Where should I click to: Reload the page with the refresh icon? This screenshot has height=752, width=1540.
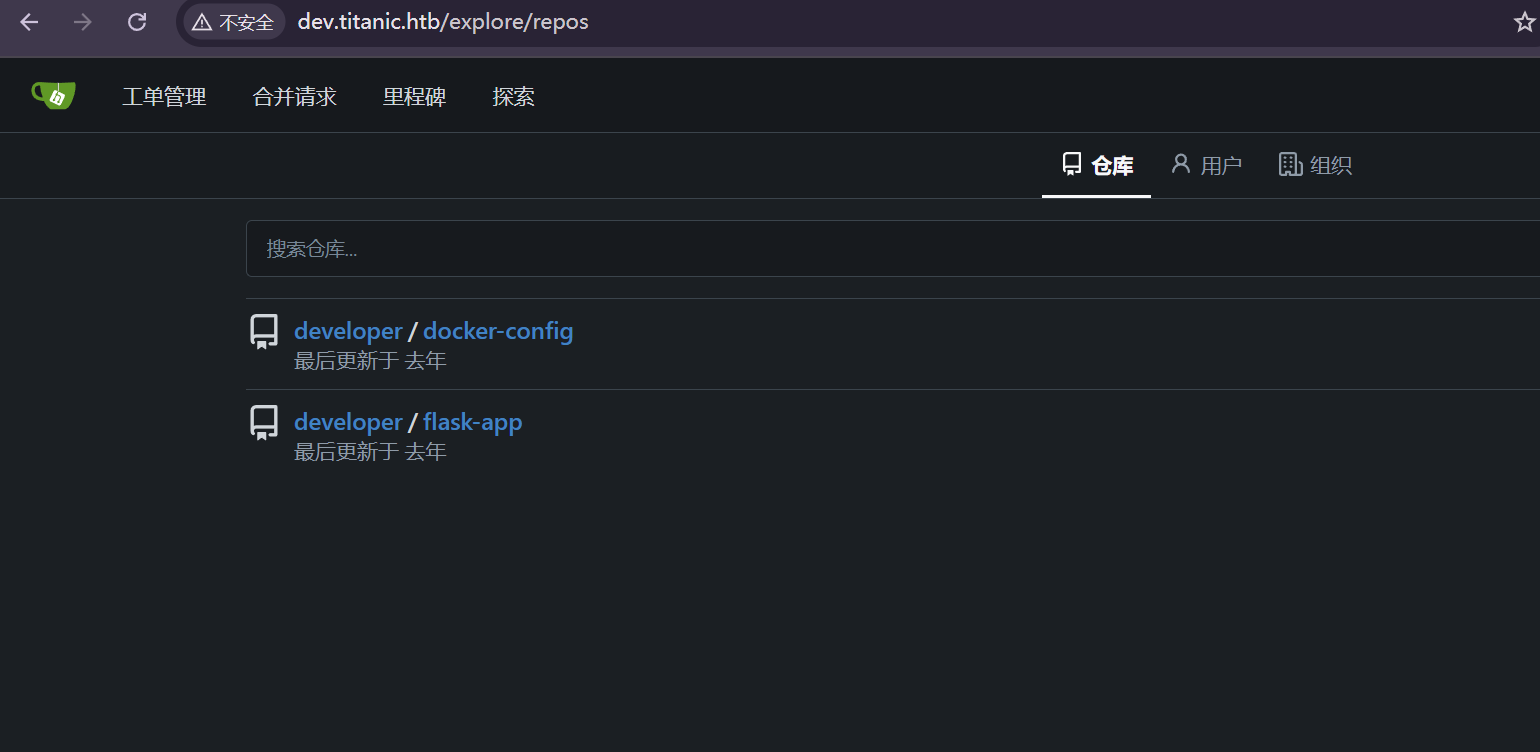coord(137,22)
